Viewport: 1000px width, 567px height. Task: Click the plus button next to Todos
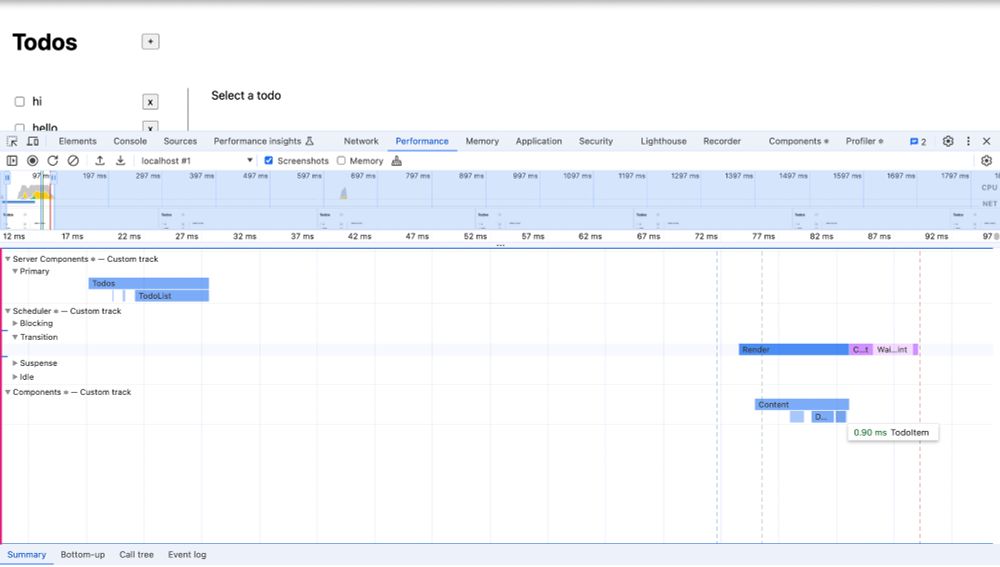pos(151,42)
